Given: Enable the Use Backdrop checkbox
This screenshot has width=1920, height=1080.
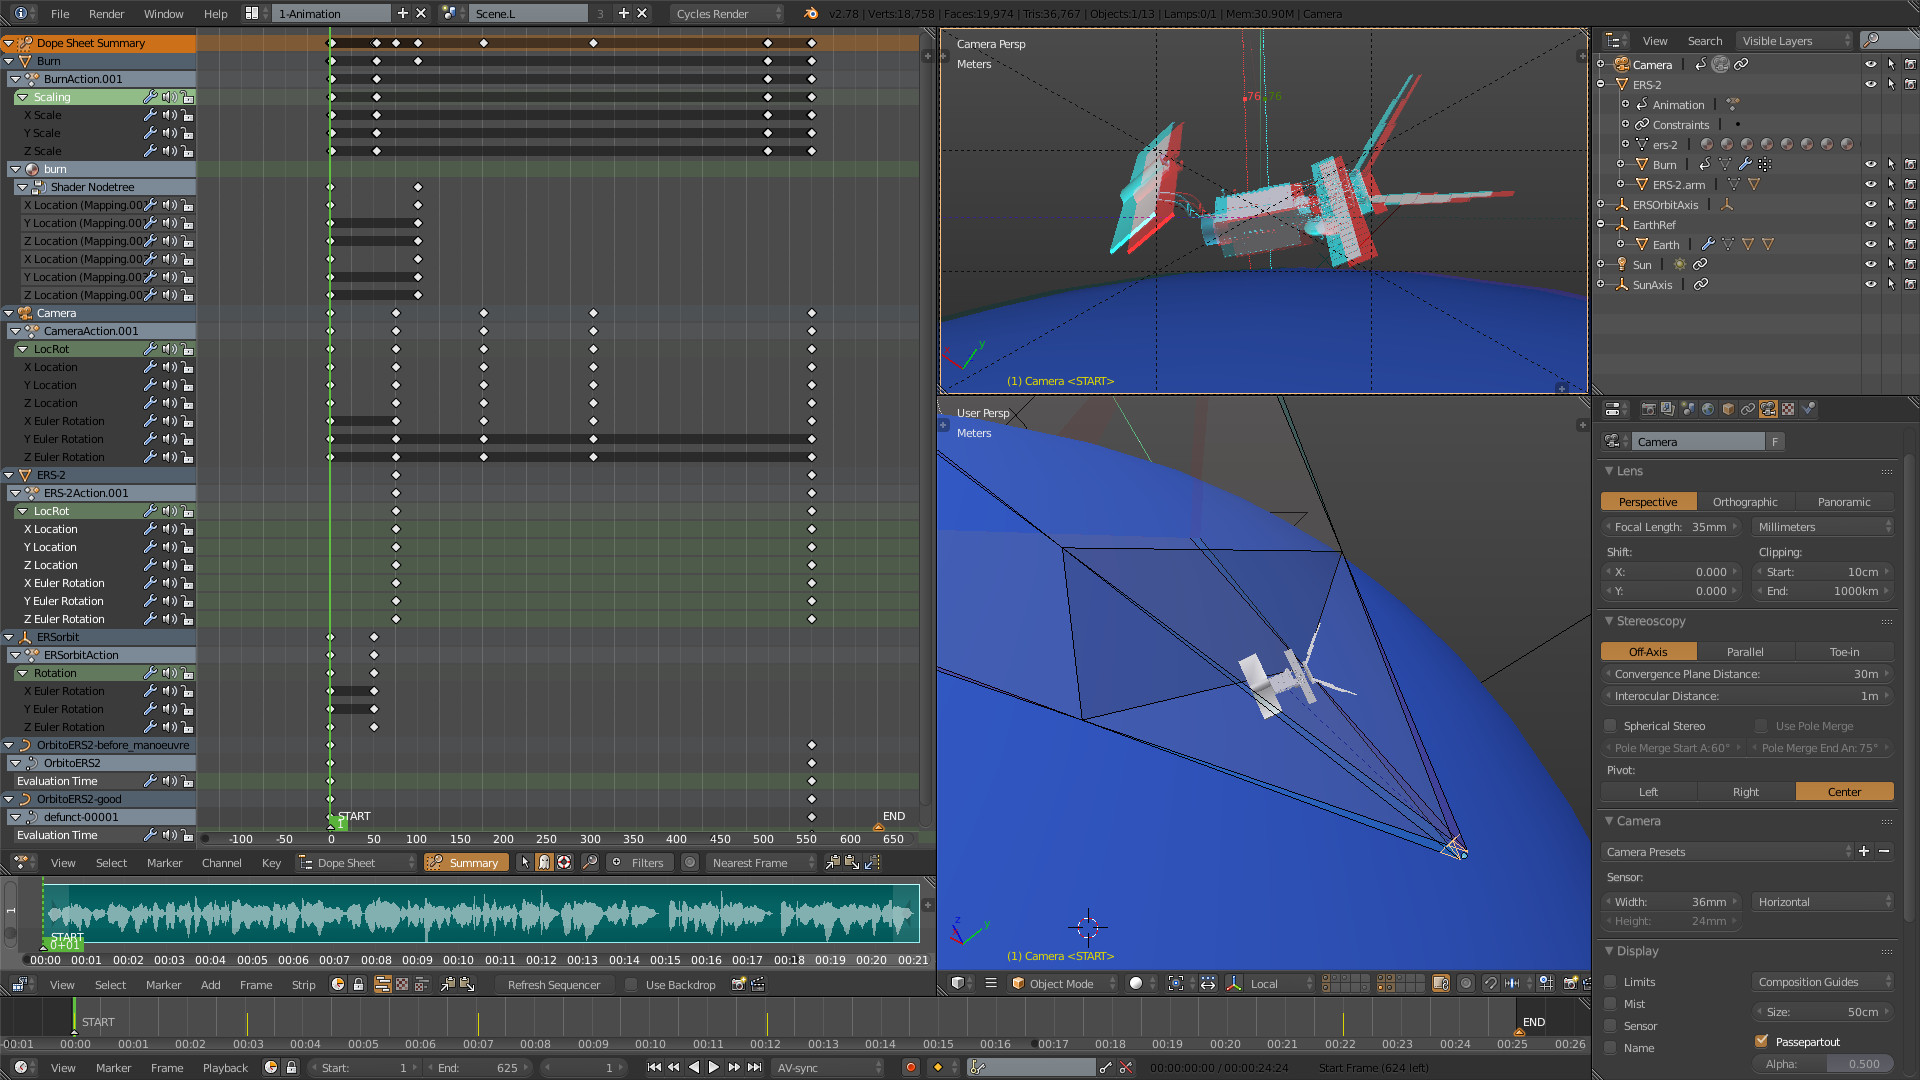Looking at the screenshot, I should [x=631, y=985].
